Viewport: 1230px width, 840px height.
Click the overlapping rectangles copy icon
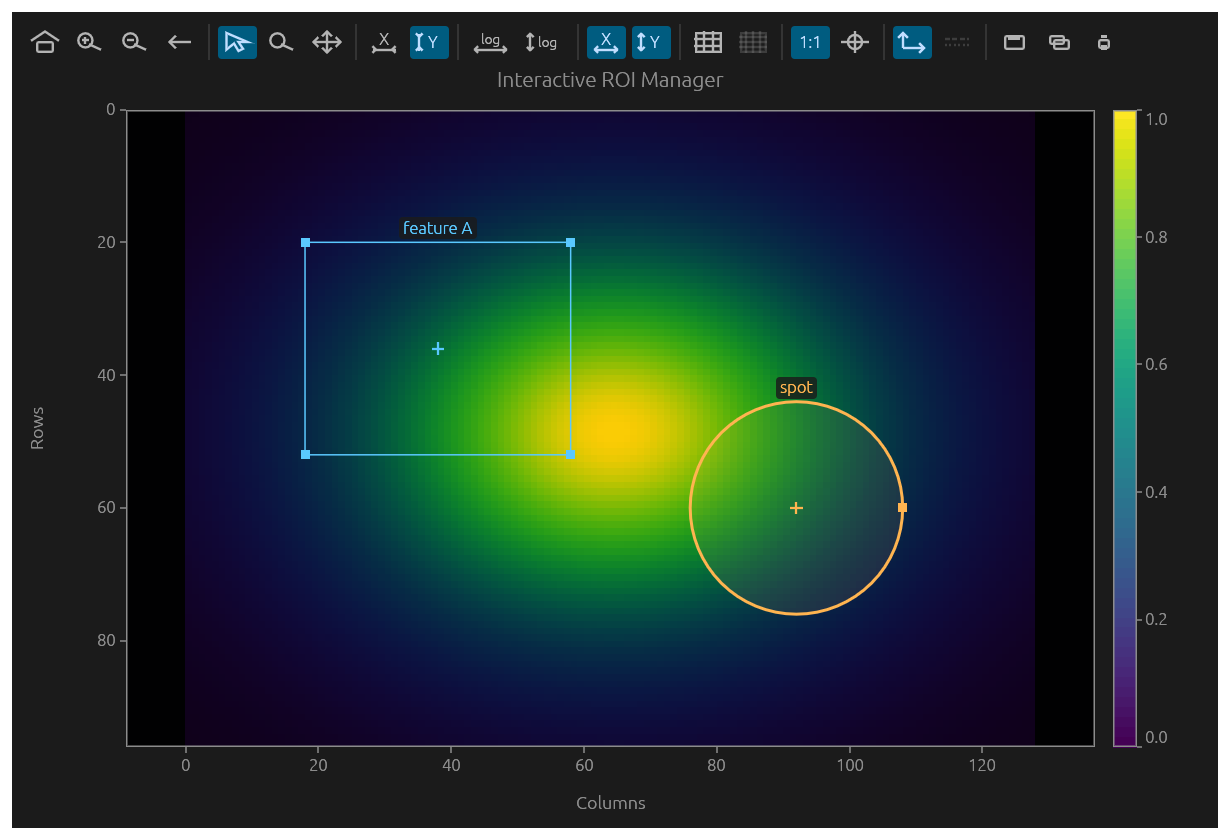[1059, 42]
